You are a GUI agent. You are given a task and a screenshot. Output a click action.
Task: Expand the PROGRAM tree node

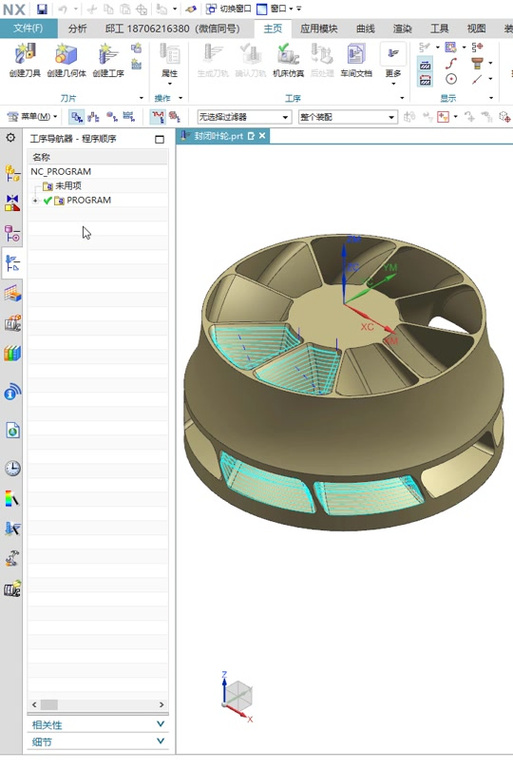[35, 200]
